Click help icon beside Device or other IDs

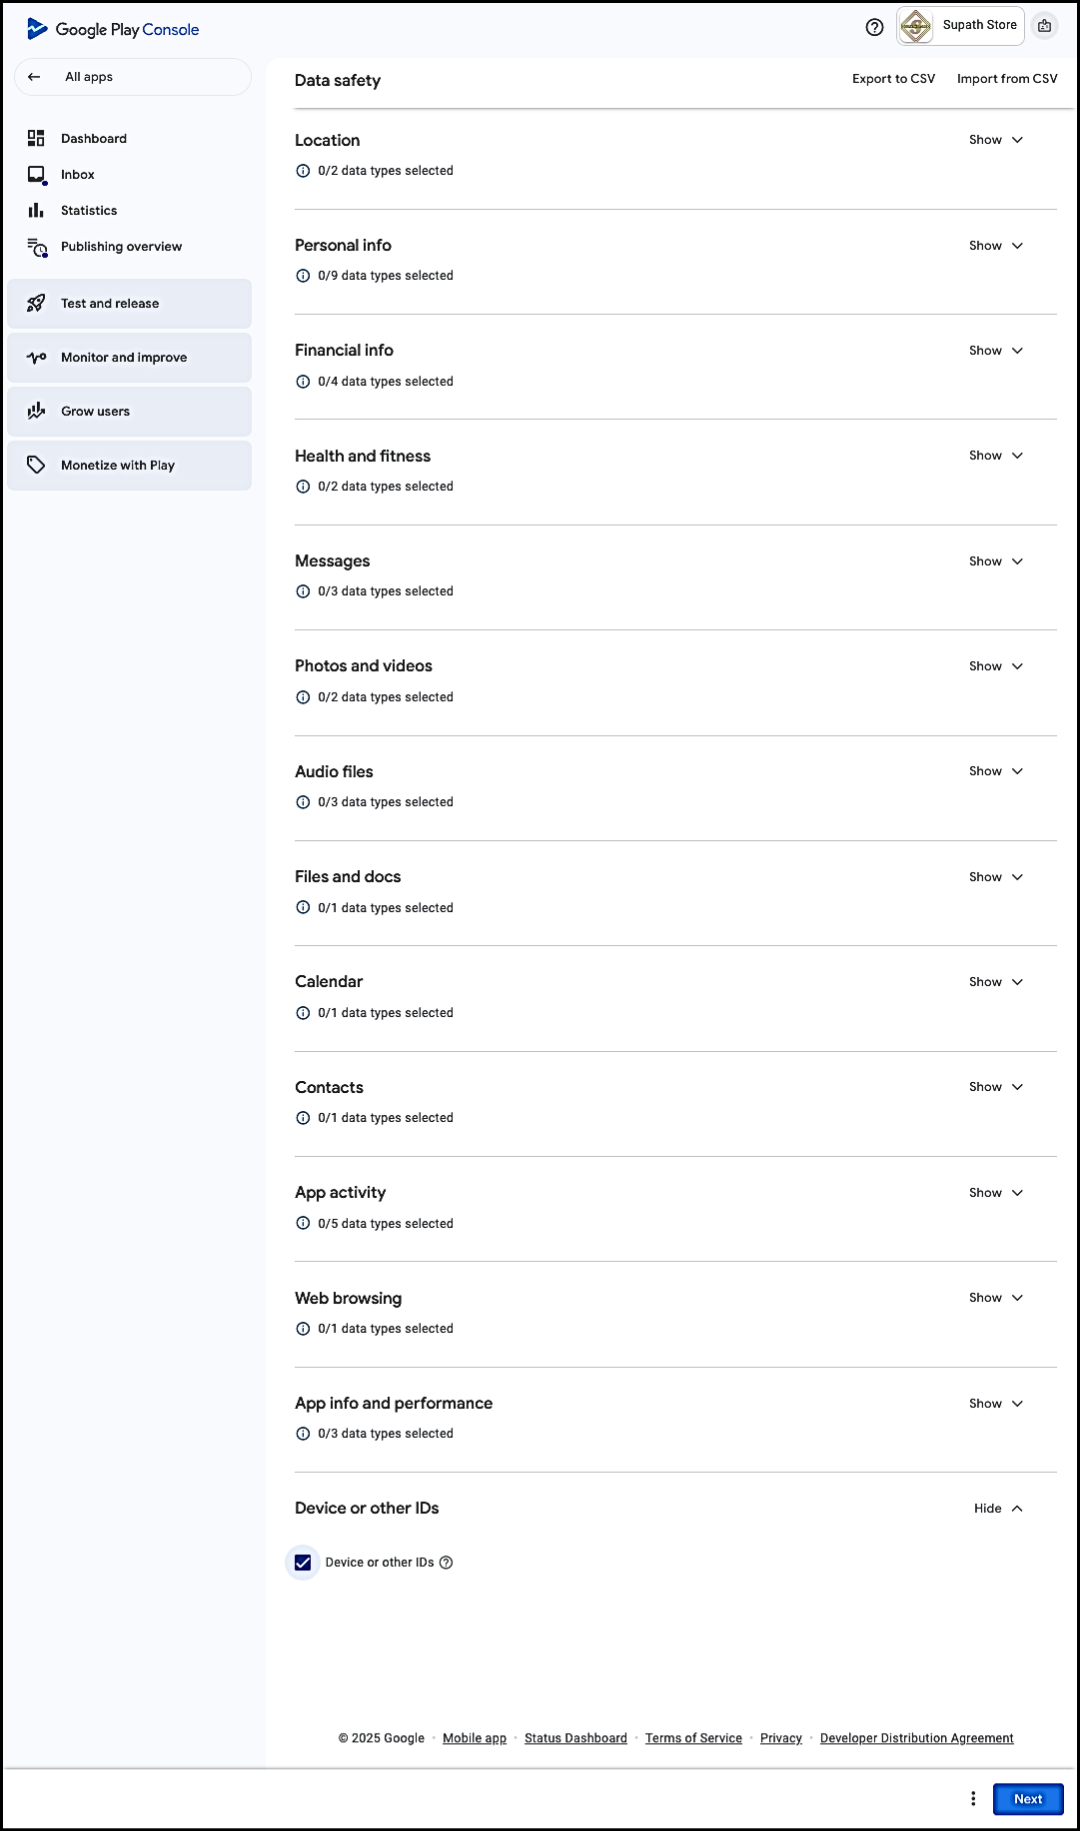coord(446,1562)
